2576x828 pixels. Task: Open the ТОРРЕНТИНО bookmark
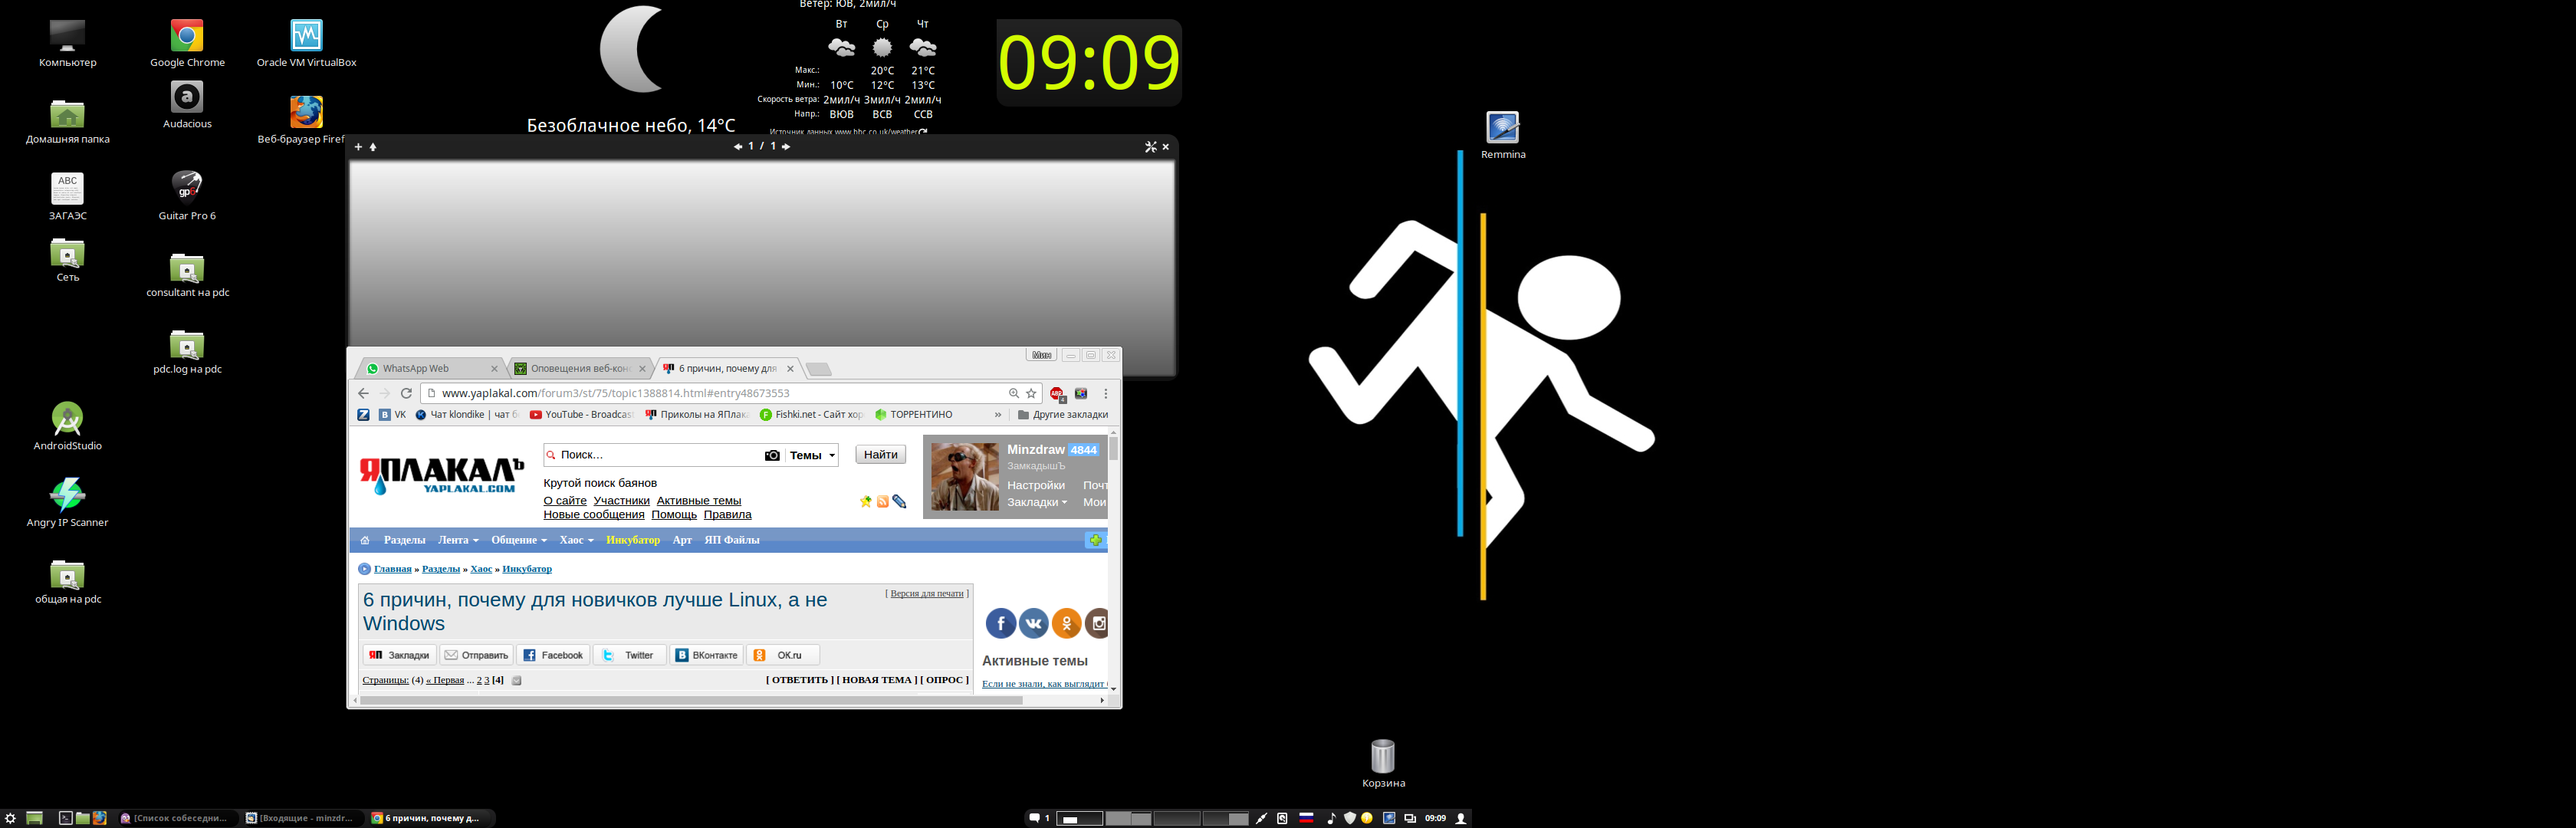[x=914, y=414]
